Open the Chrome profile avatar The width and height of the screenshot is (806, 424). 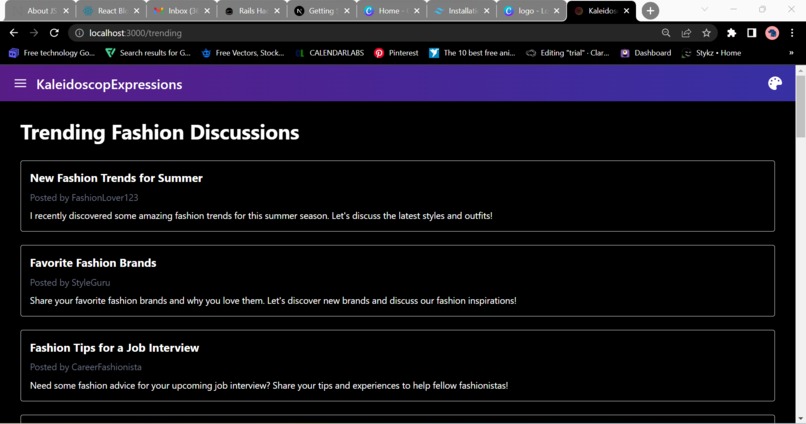[x=772, y=33]
